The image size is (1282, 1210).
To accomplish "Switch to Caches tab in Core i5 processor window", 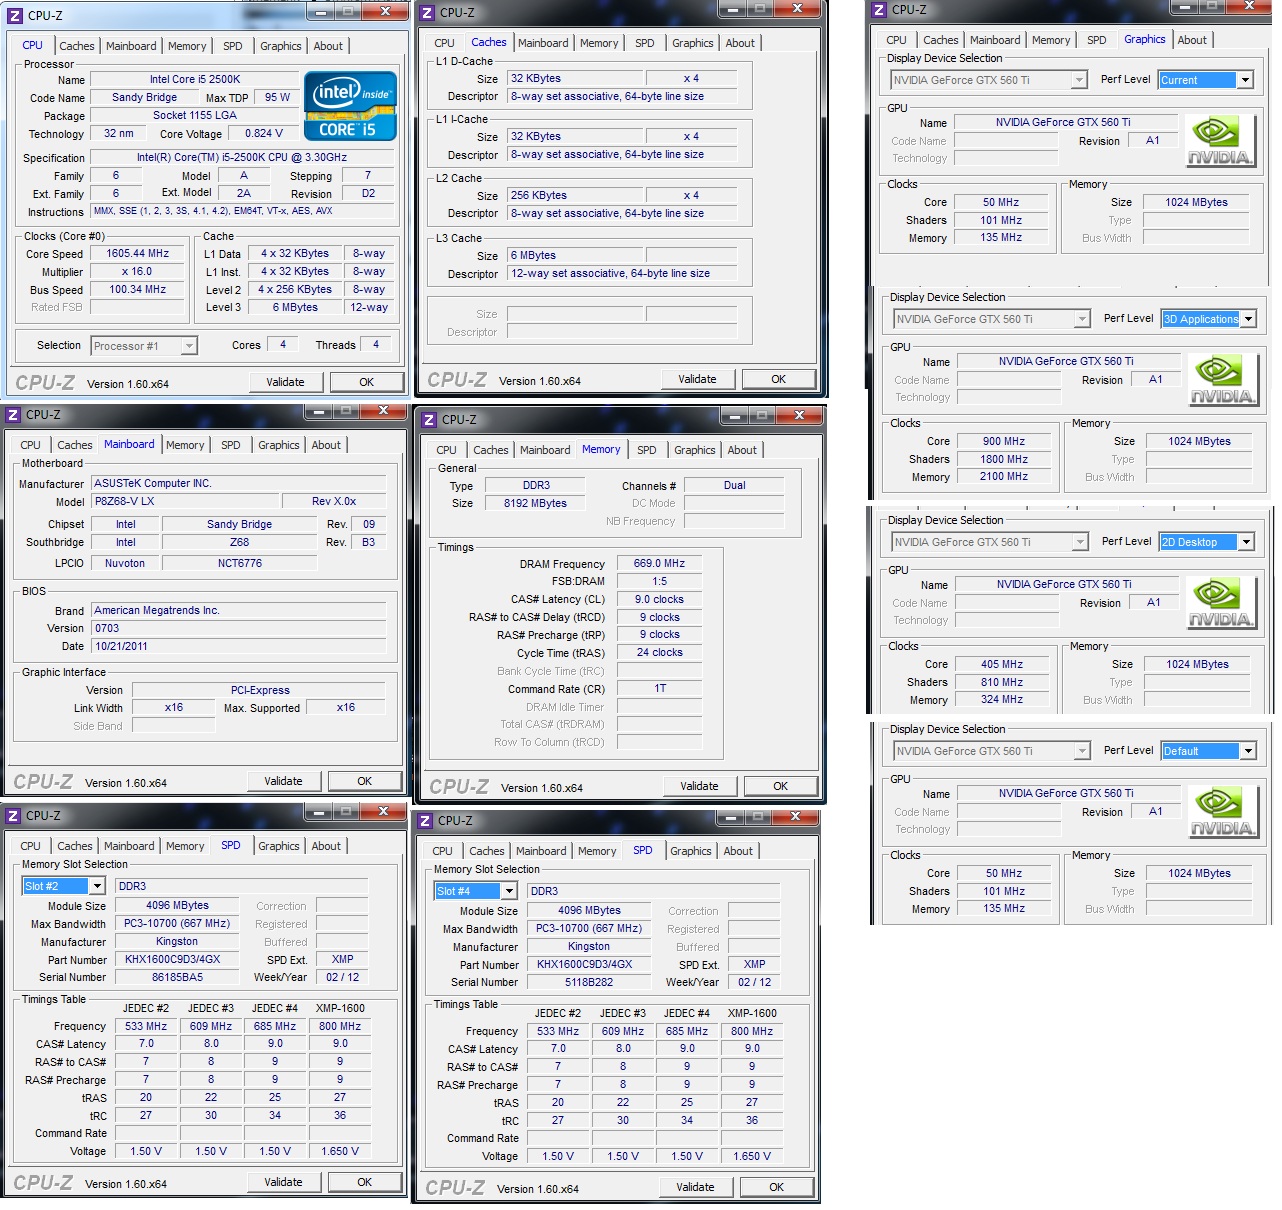I will (x=77, y=46).
